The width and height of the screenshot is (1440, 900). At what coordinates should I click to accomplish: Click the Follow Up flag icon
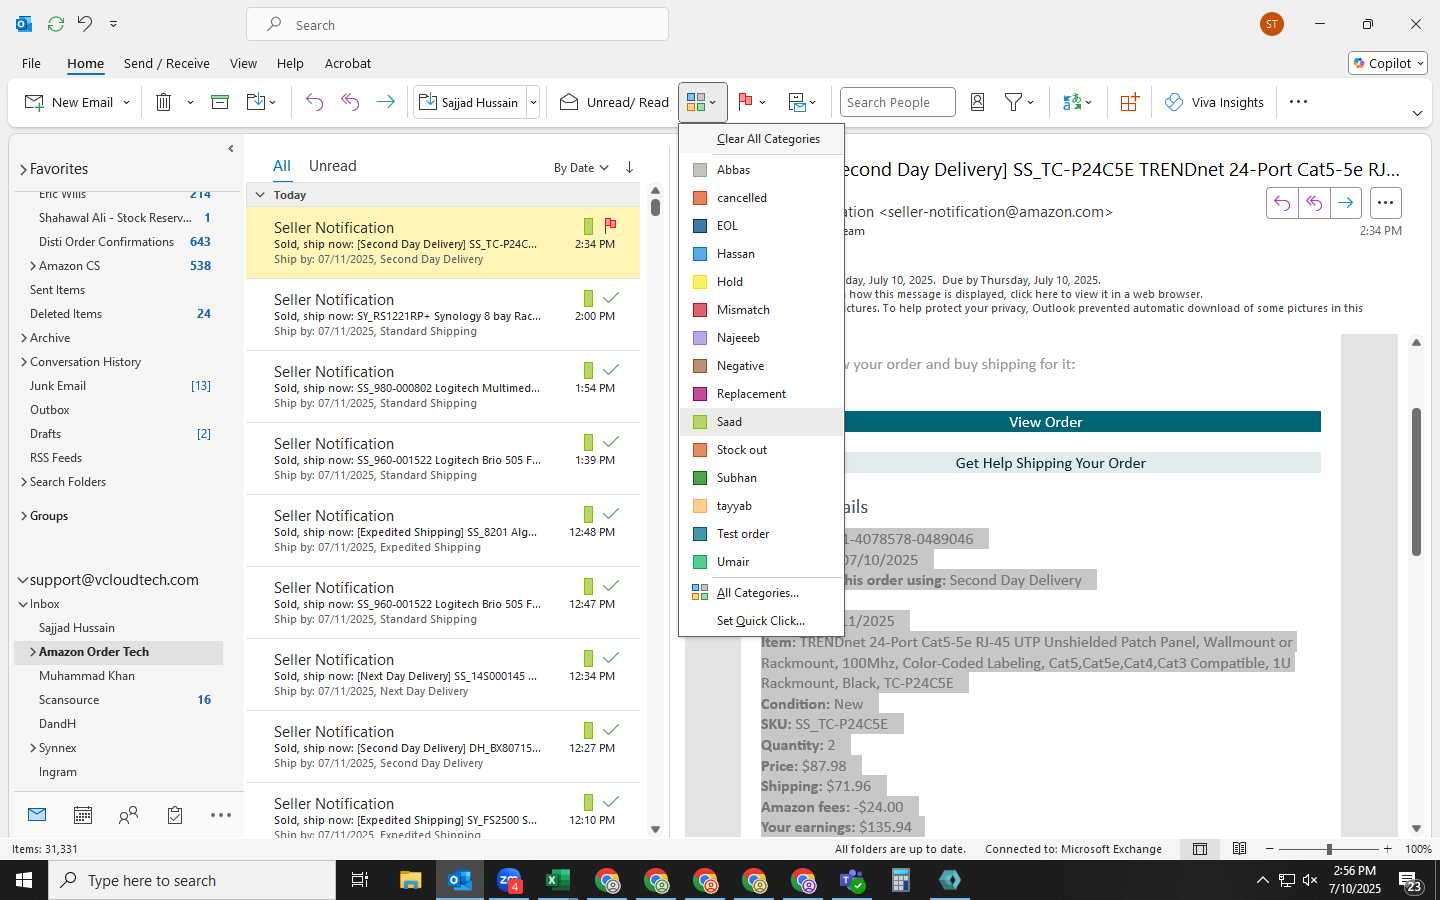[x=745, y=102]
